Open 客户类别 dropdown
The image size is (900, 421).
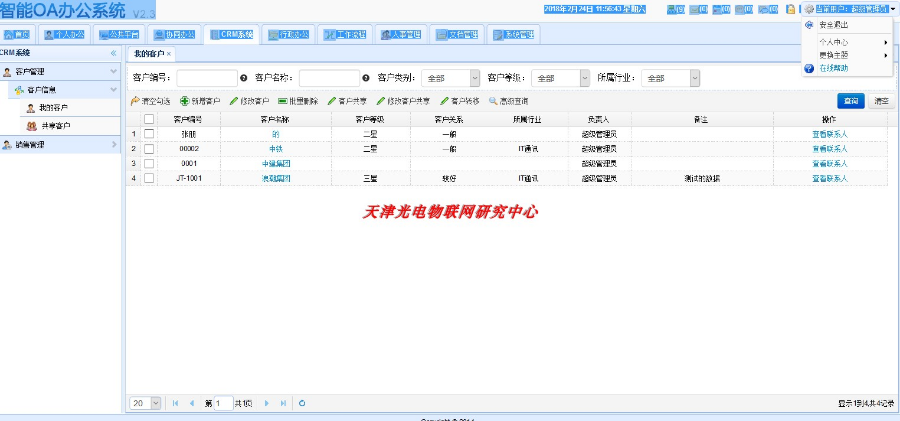click(x=475, y=78)
